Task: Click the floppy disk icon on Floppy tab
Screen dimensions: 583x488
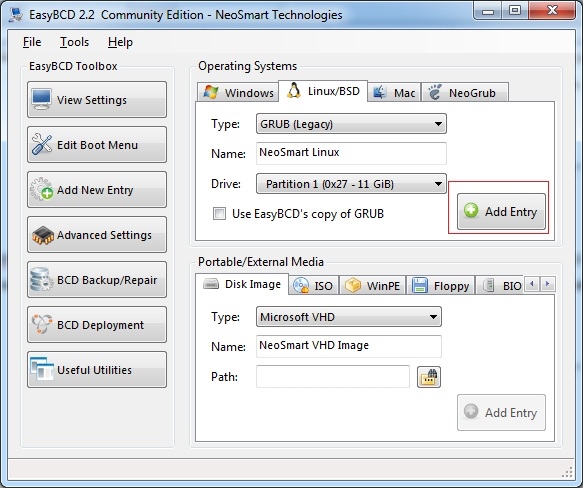Action: tap(420, 286)
